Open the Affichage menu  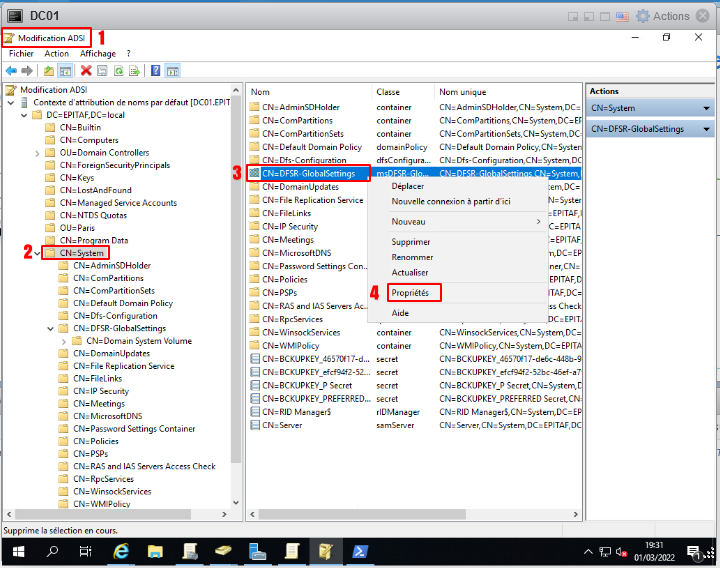[98, 53]
